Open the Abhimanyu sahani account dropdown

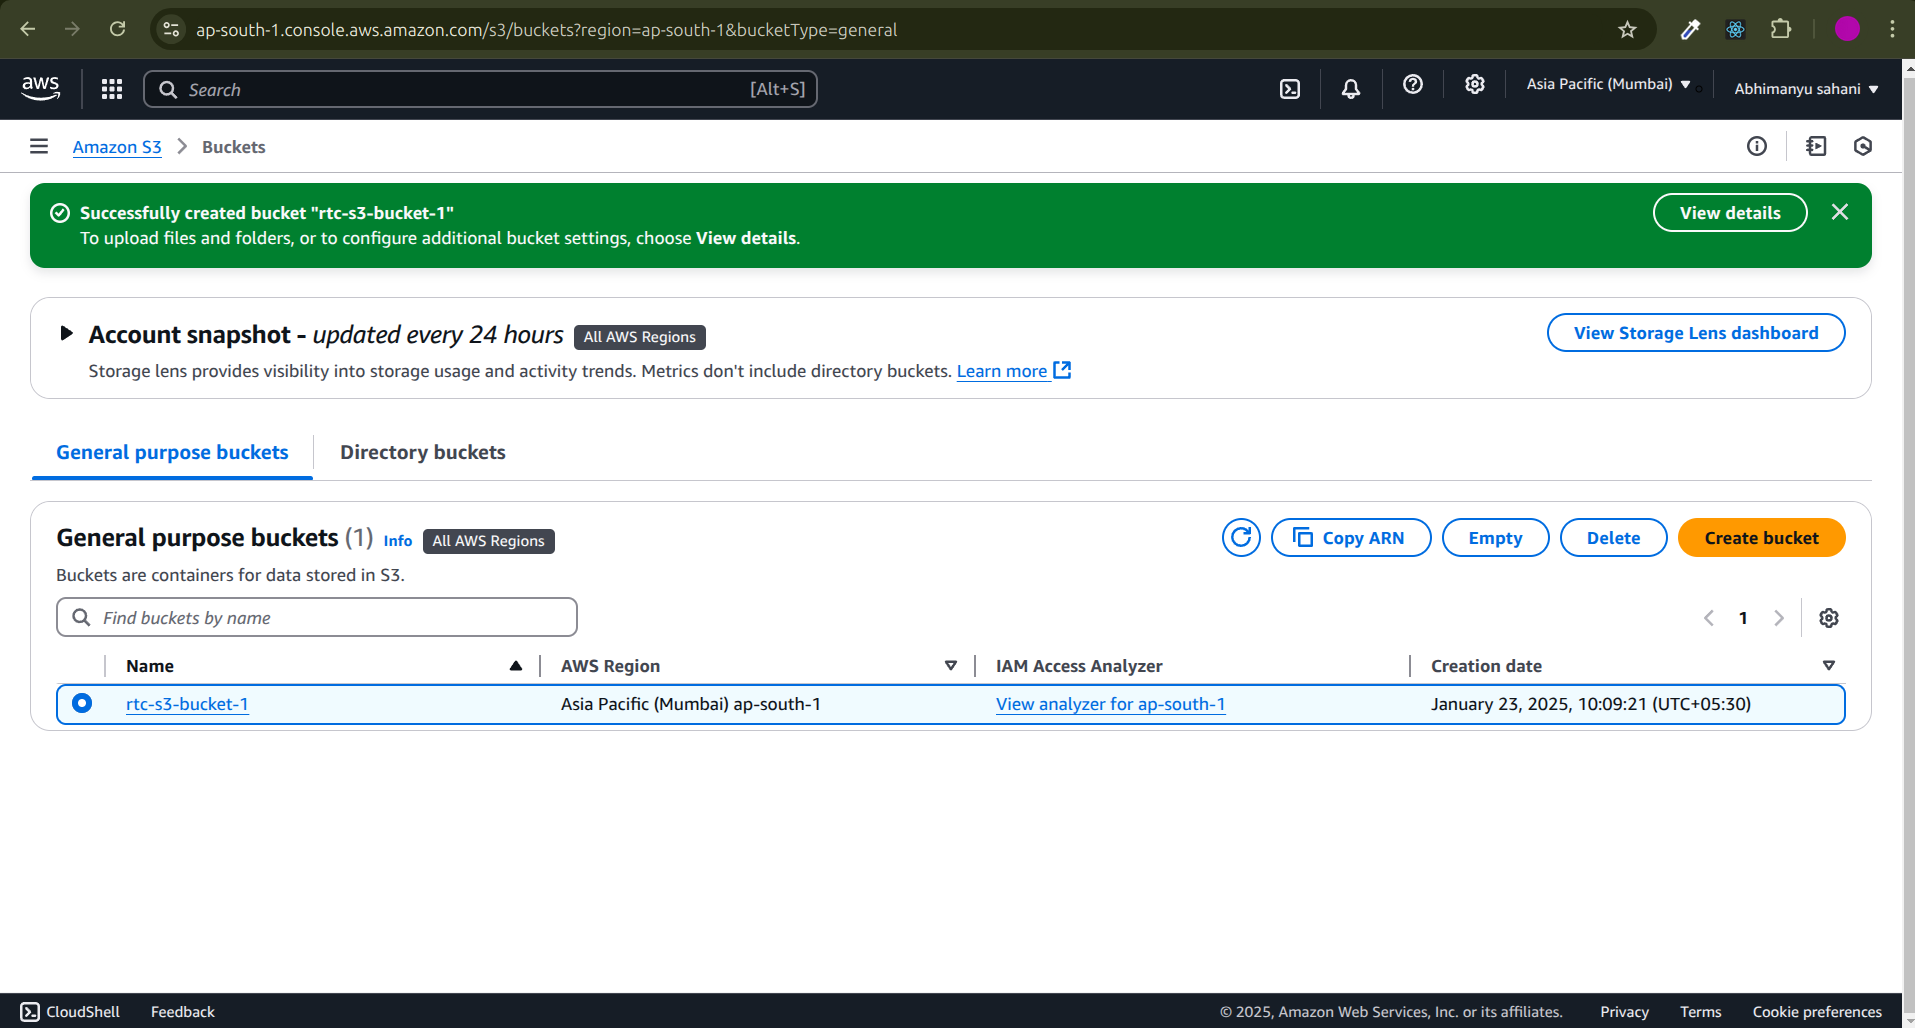[x=1806, y=89]
